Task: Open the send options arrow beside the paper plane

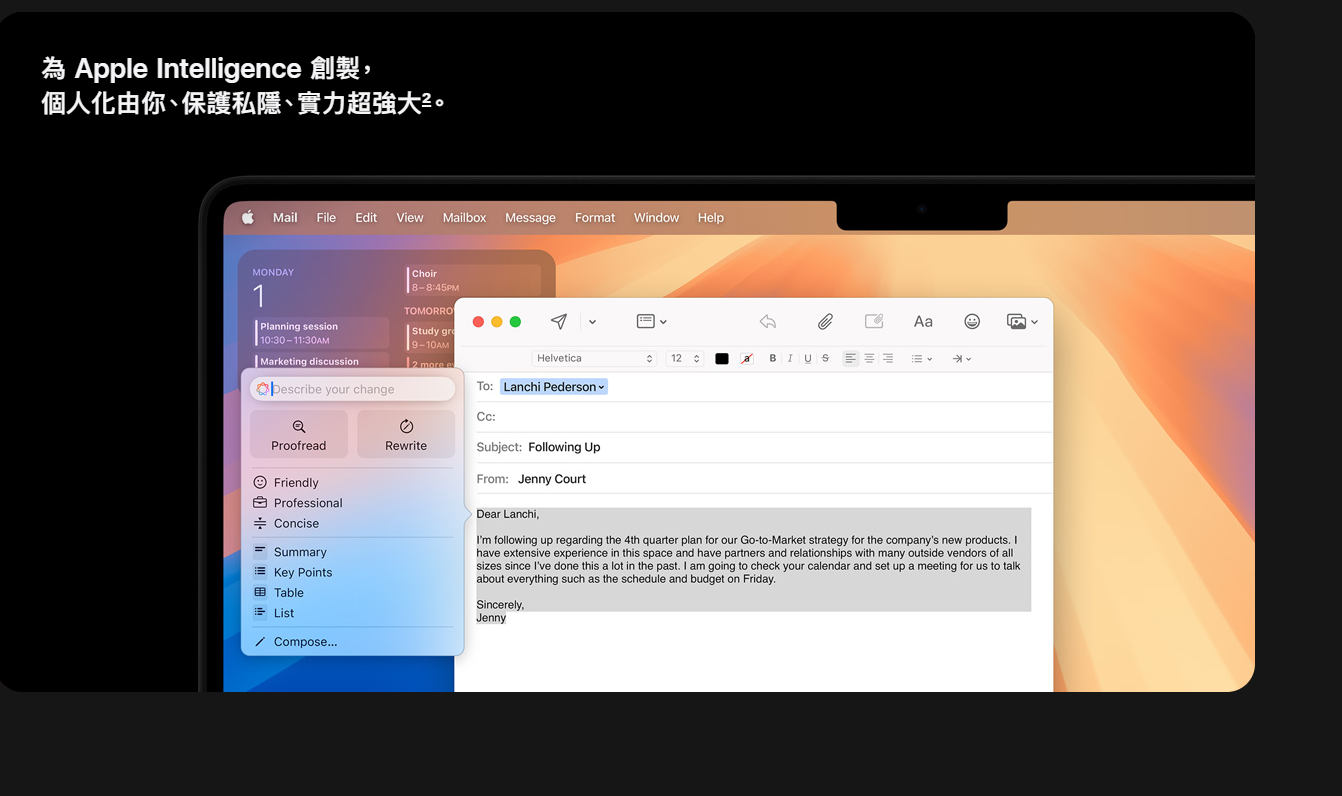Action: tap(592, 322)
